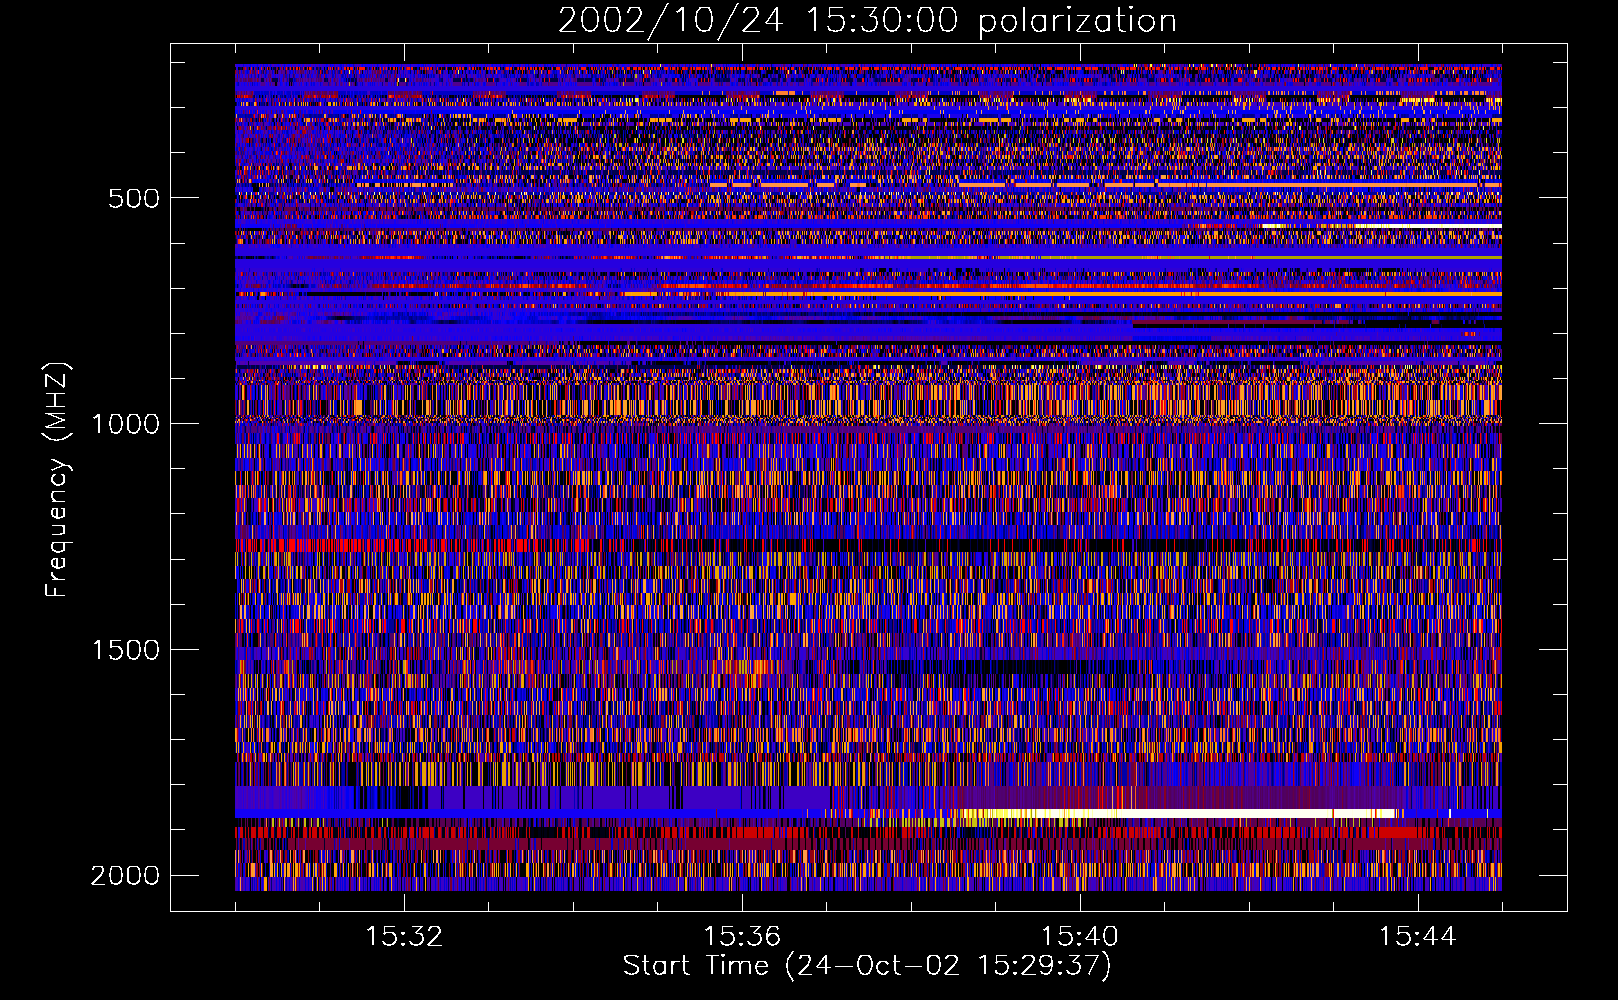Click the 15:44 time tick label
Image resolution: width=1618 pixels, height=1000 pixels.
1418,937
